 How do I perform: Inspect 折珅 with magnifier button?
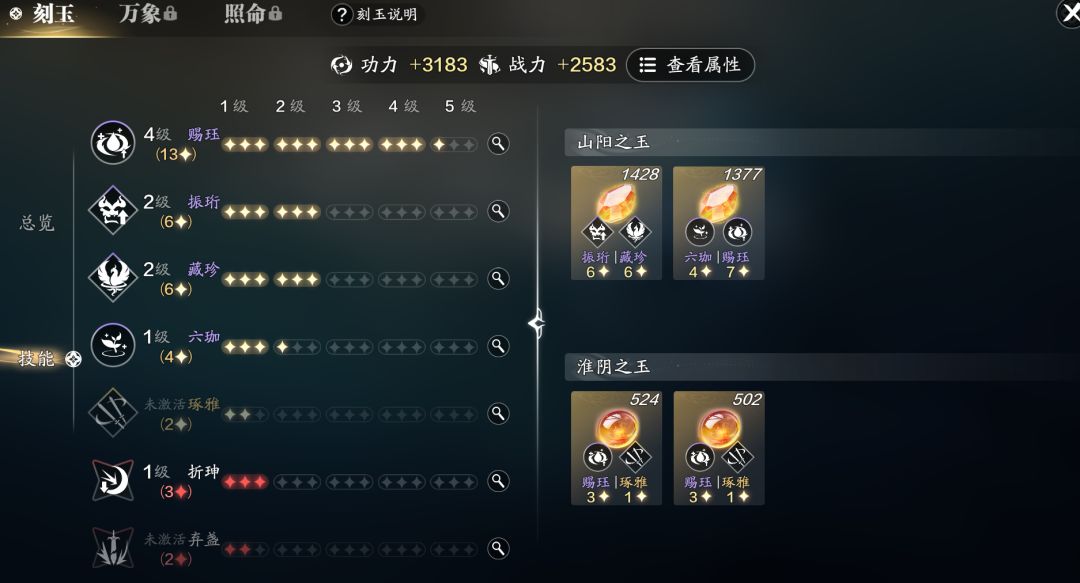click(498, 480)
